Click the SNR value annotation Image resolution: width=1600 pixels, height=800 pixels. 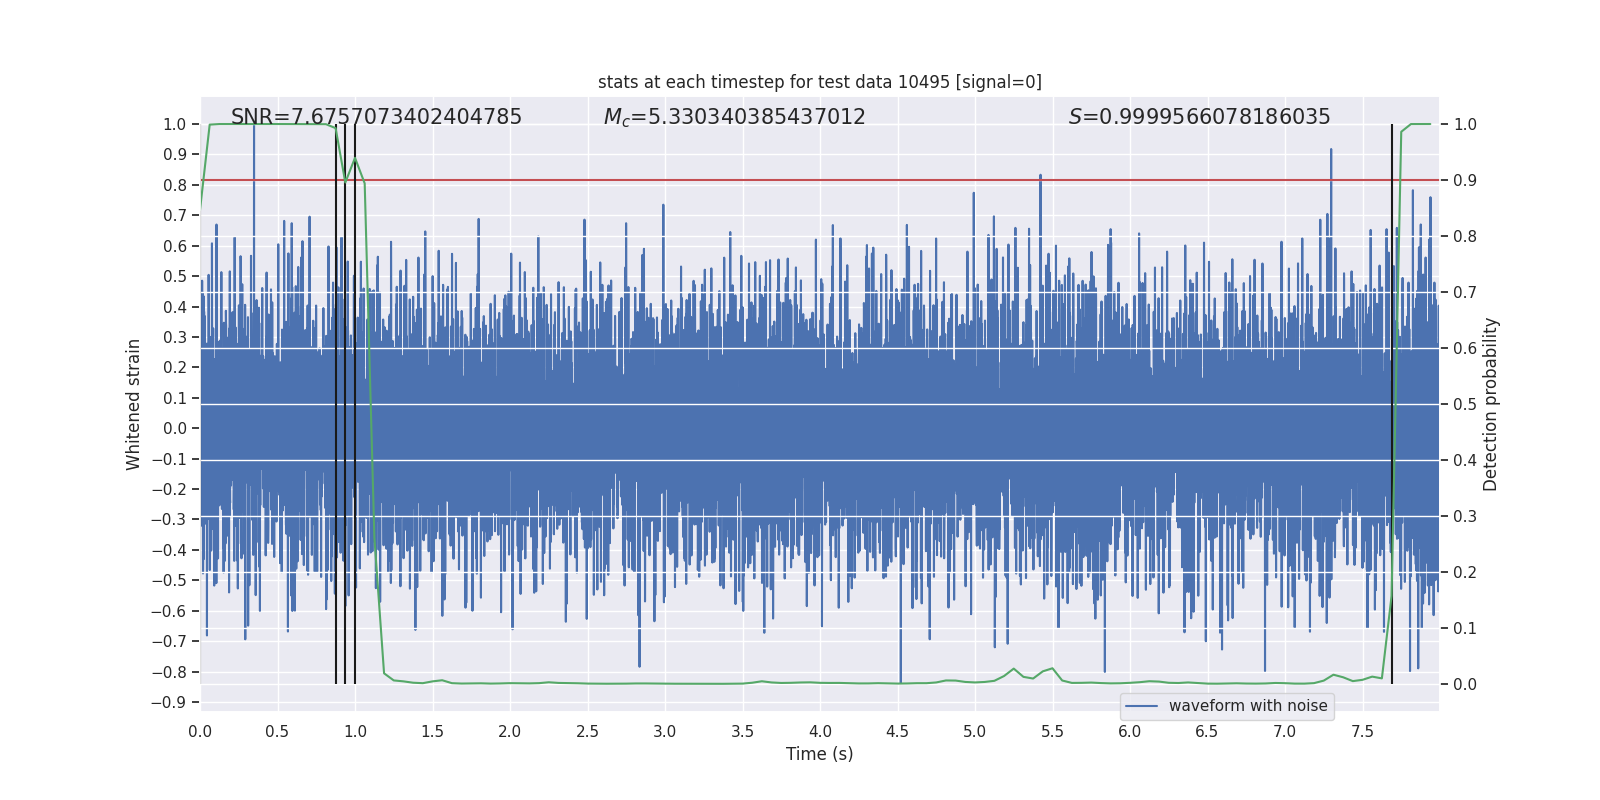376,117
